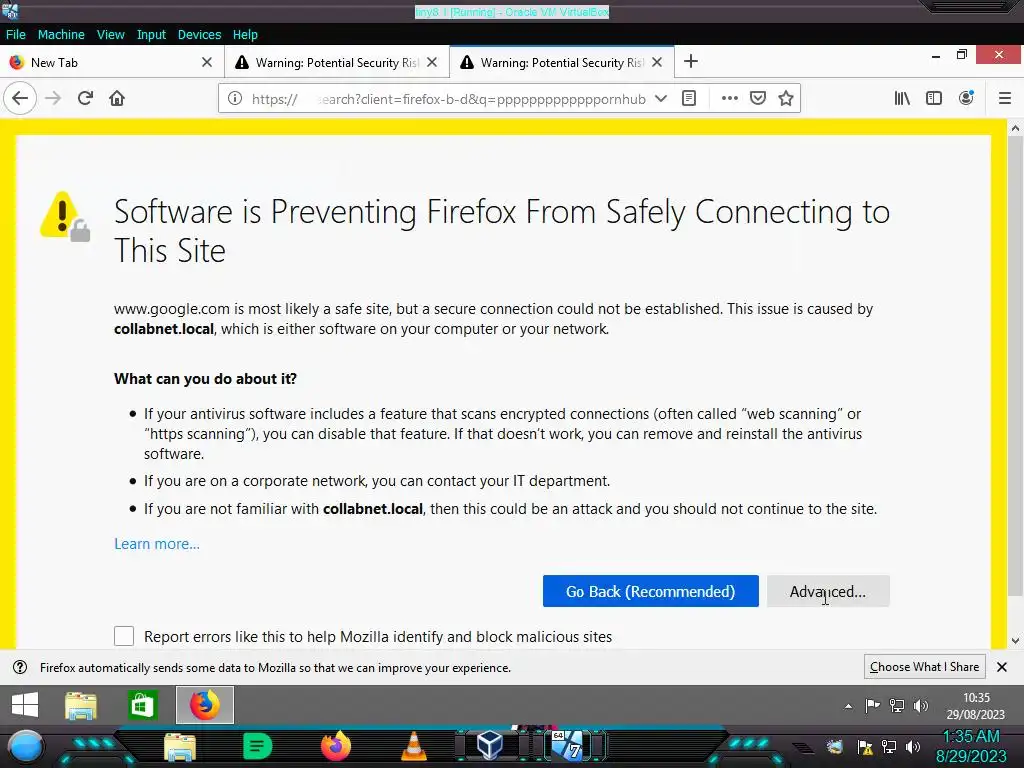Click the host volume tray icon
Screen dimensions: 1024x768
pyautogui.click(x=913, y=747)
